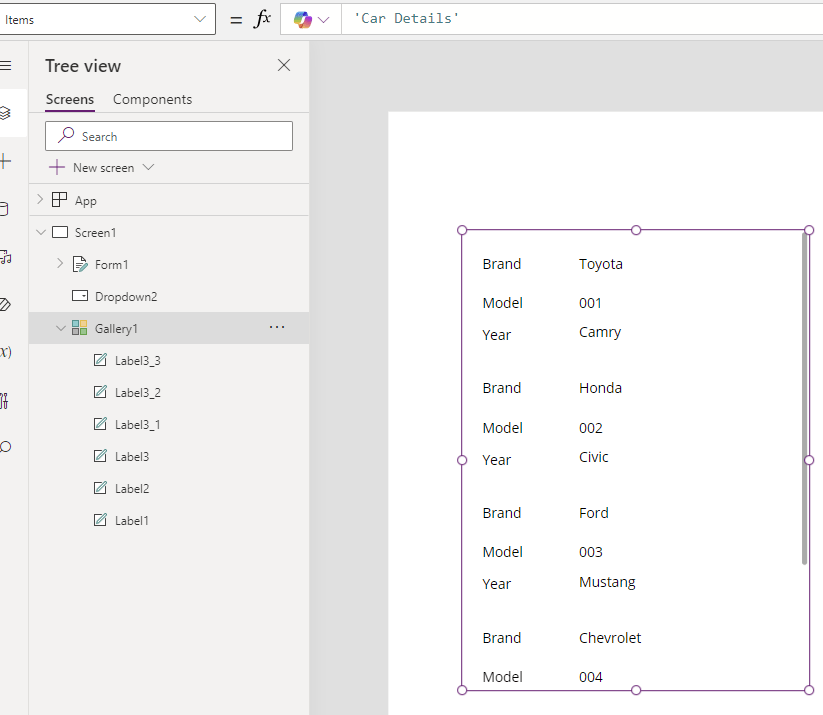
Task: Open the hamburger menu in left rail
Action: (6, 66)
